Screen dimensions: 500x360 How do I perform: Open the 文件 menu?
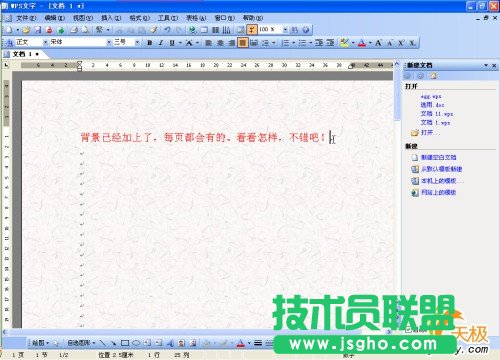pos(26,18)
